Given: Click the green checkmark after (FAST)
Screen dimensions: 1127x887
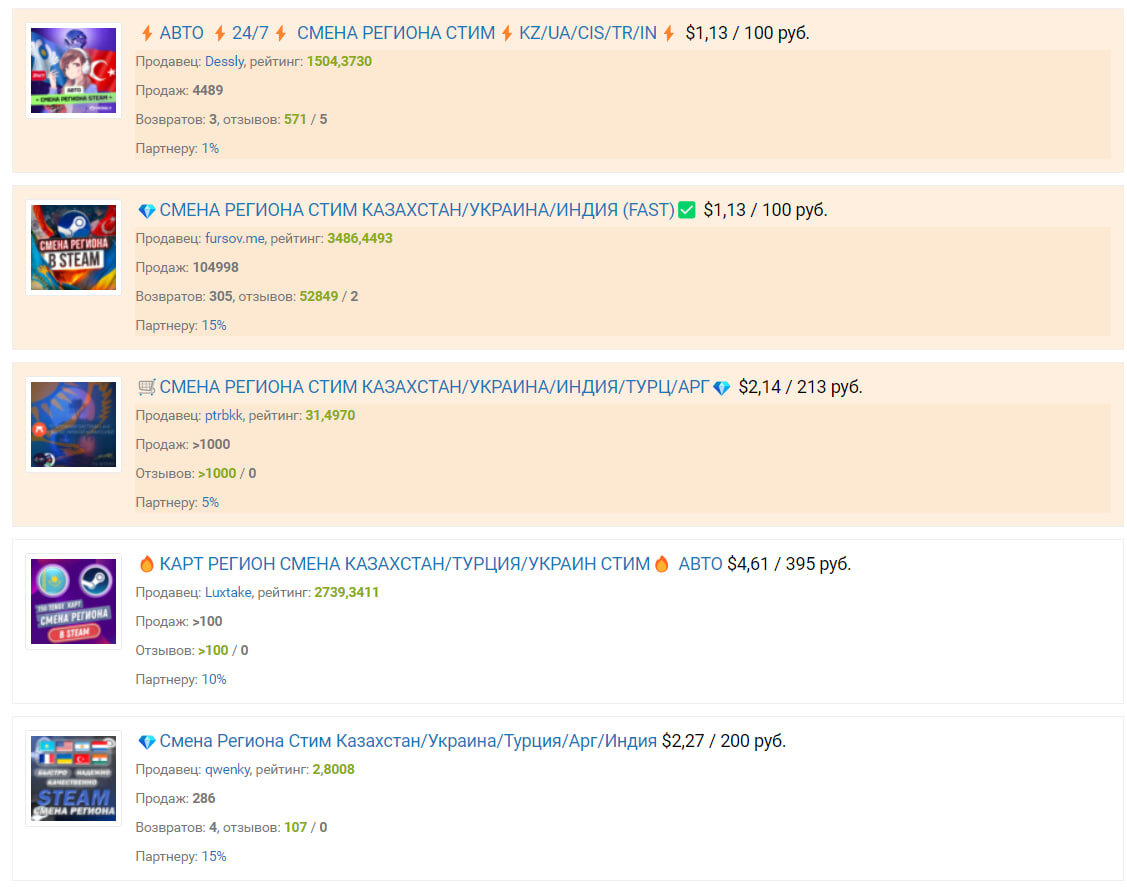Looking at the screenshot, I should point(686,210).
